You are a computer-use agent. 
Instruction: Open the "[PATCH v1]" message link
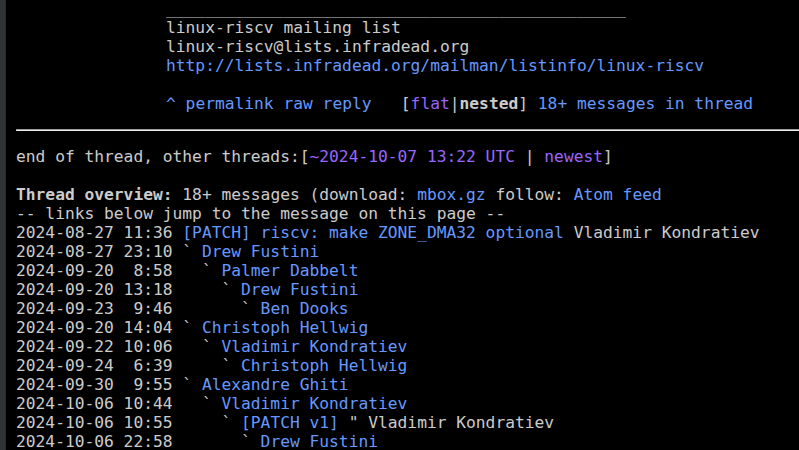pos(289,423)
